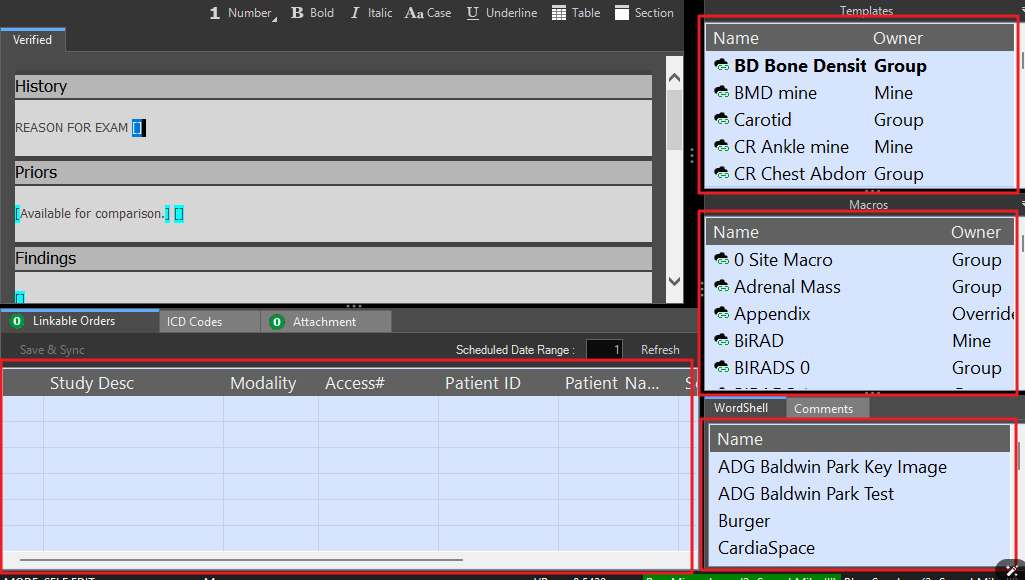Click the Save & Sync button
Screen dimensions: 1025x580
coord(52,350)
